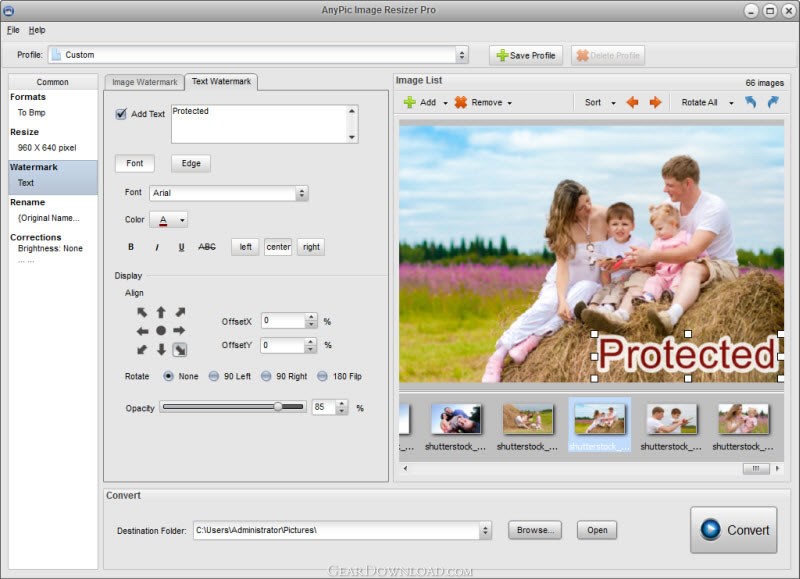The height and width of the screenshot is (579, 800).
Task: Click the green plus Add icon
Action: 409,102
